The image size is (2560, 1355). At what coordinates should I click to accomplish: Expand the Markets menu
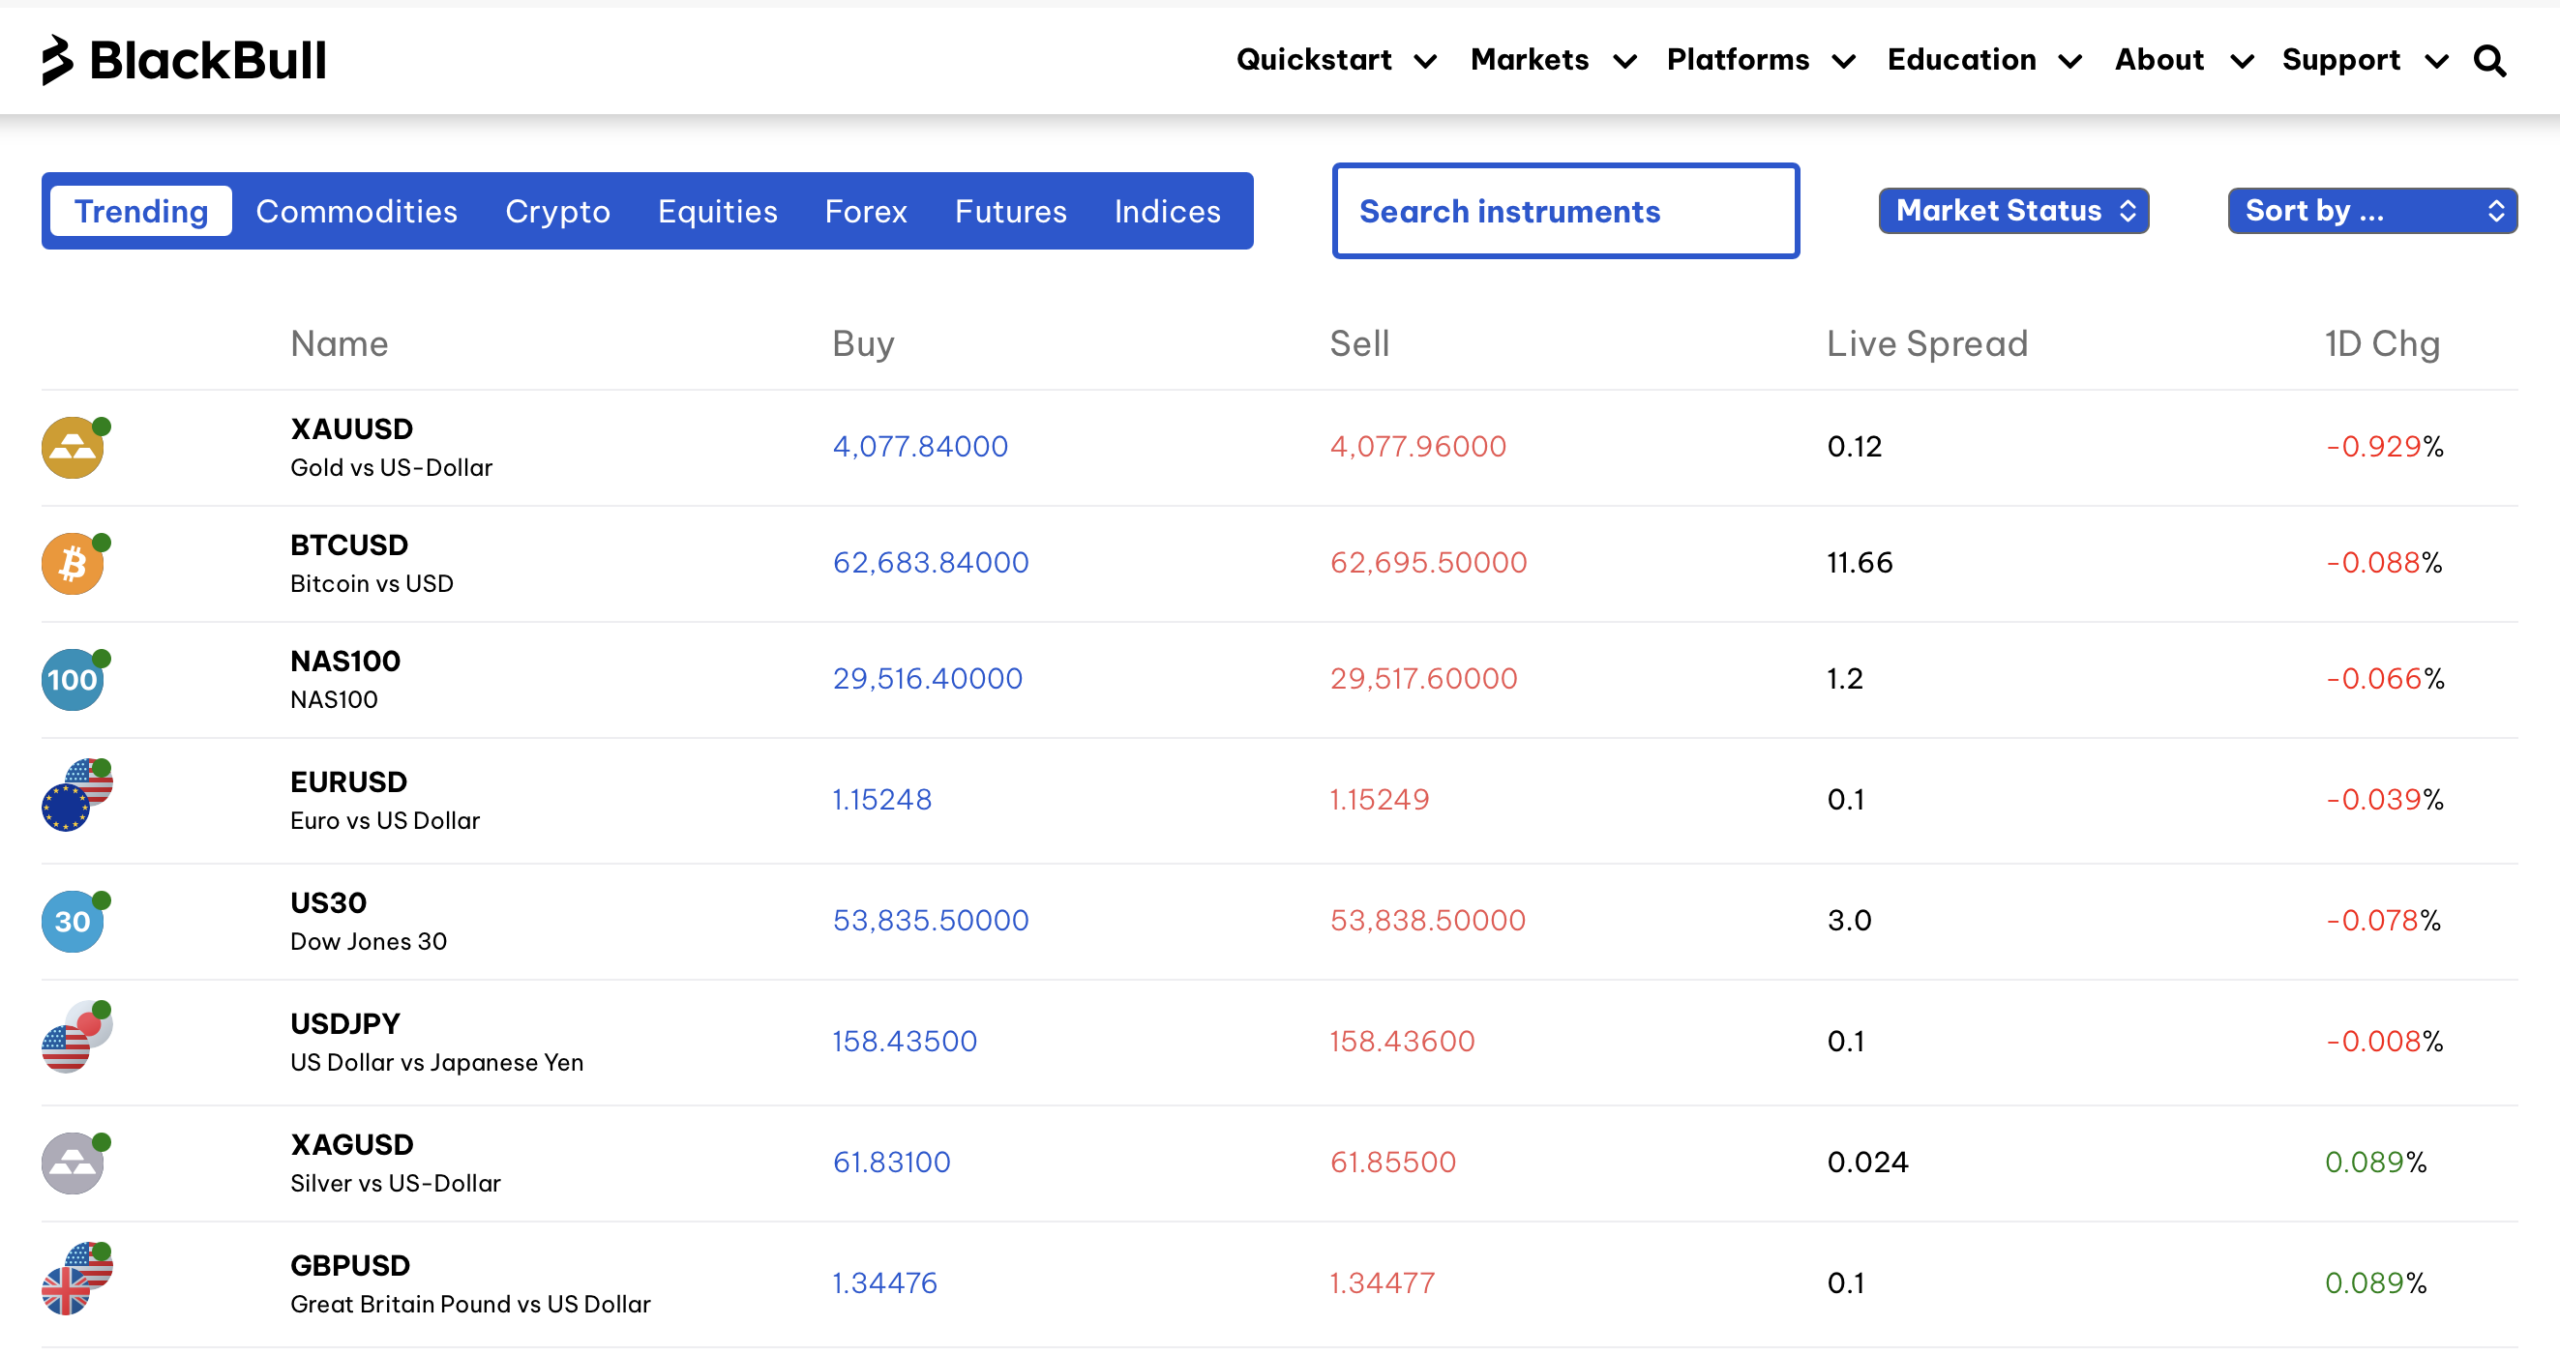click(x=1553, y=60)
